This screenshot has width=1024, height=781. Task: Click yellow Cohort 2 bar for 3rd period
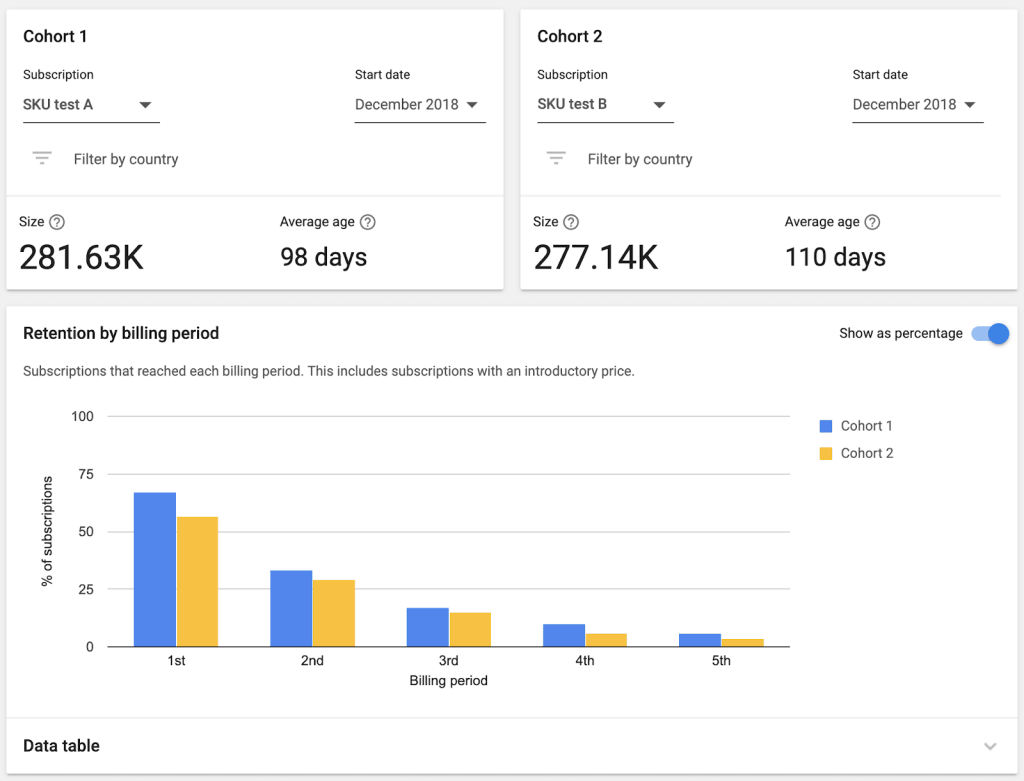click(x=470, y=630)
